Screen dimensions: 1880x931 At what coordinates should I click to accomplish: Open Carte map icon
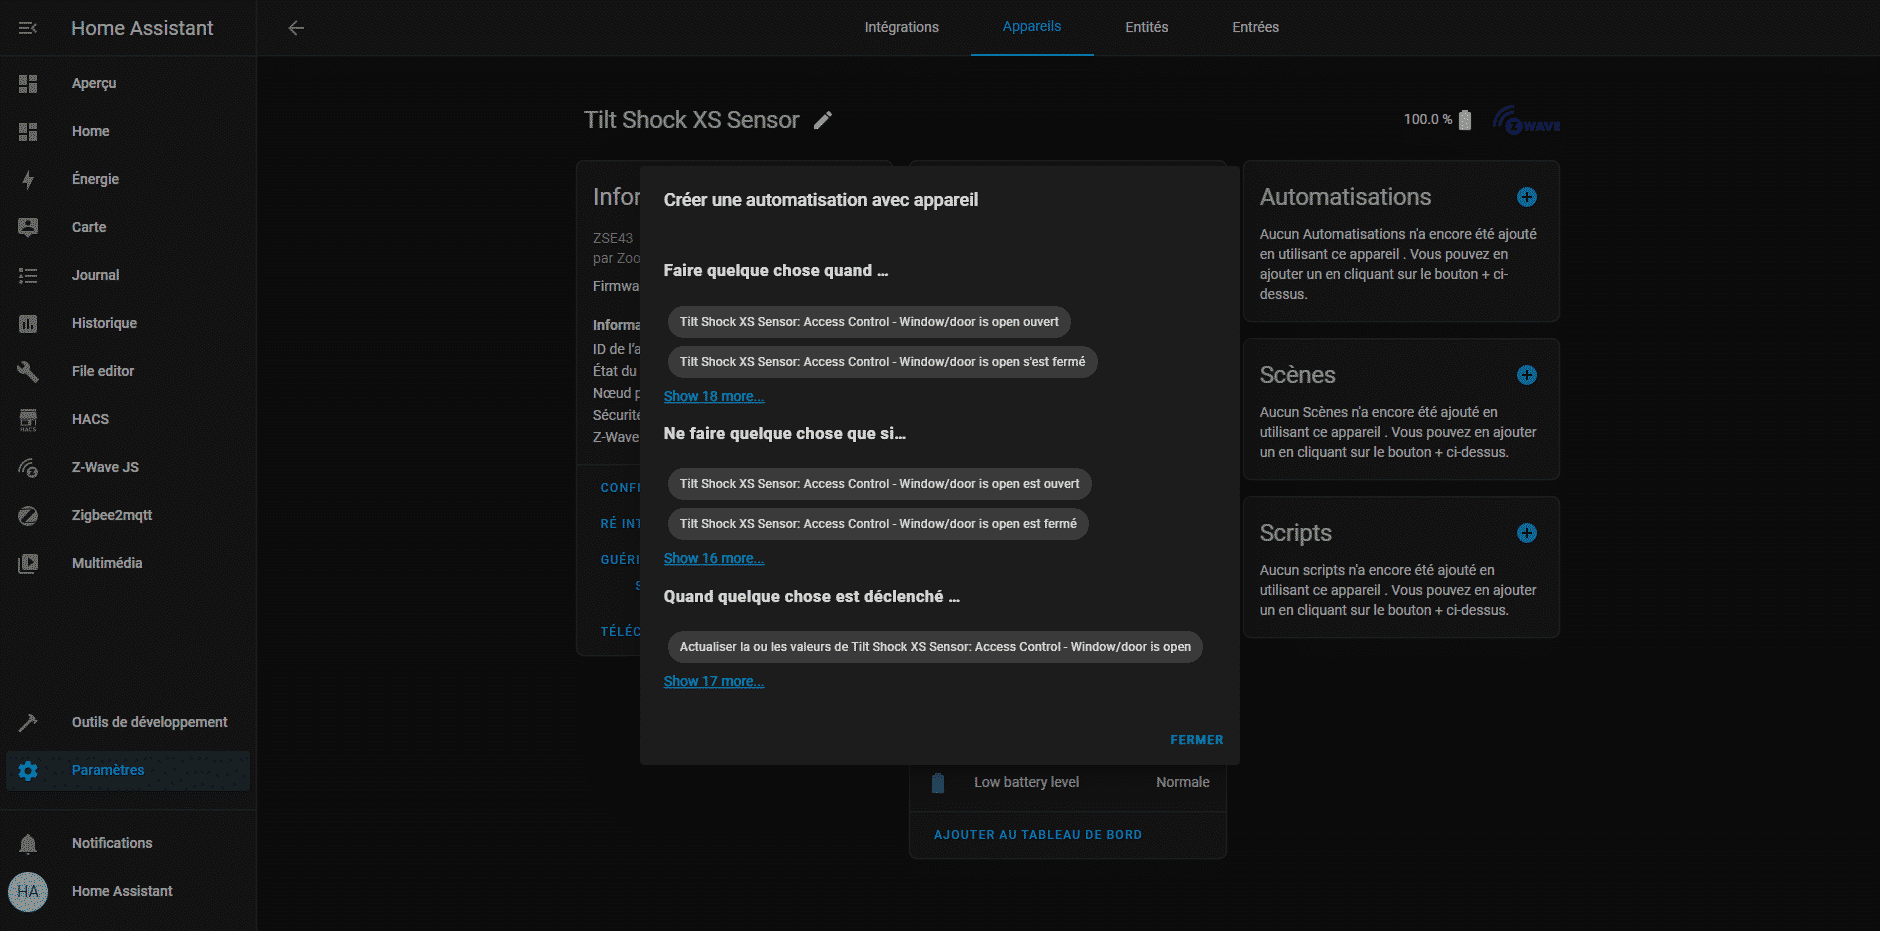[x=28, y=228]
